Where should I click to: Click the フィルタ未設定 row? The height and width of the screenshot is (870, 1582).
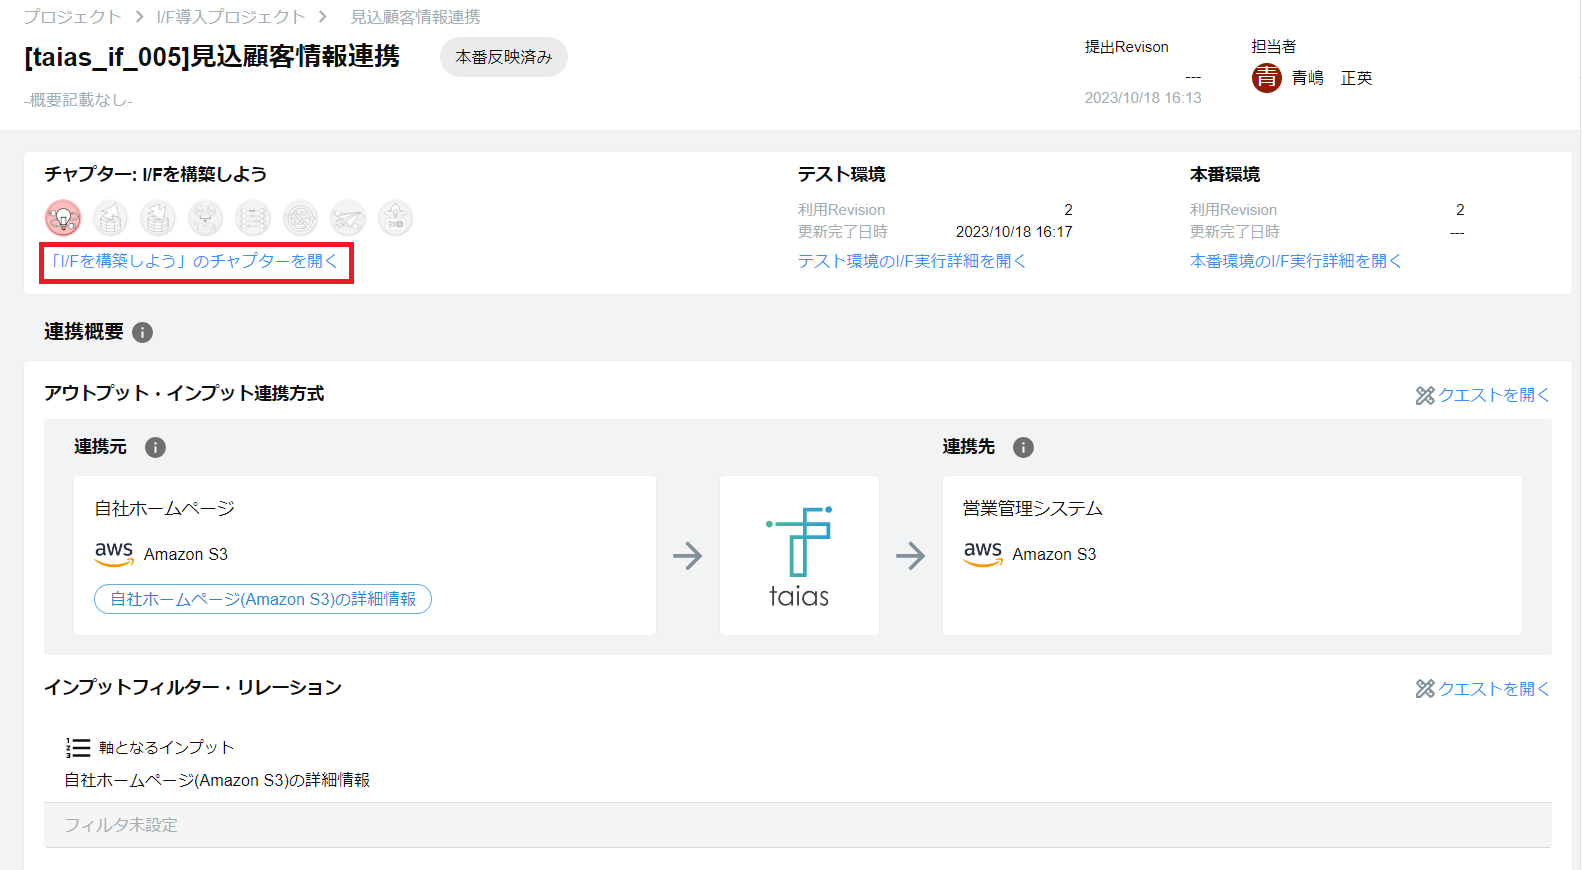[x=798, y=825]
